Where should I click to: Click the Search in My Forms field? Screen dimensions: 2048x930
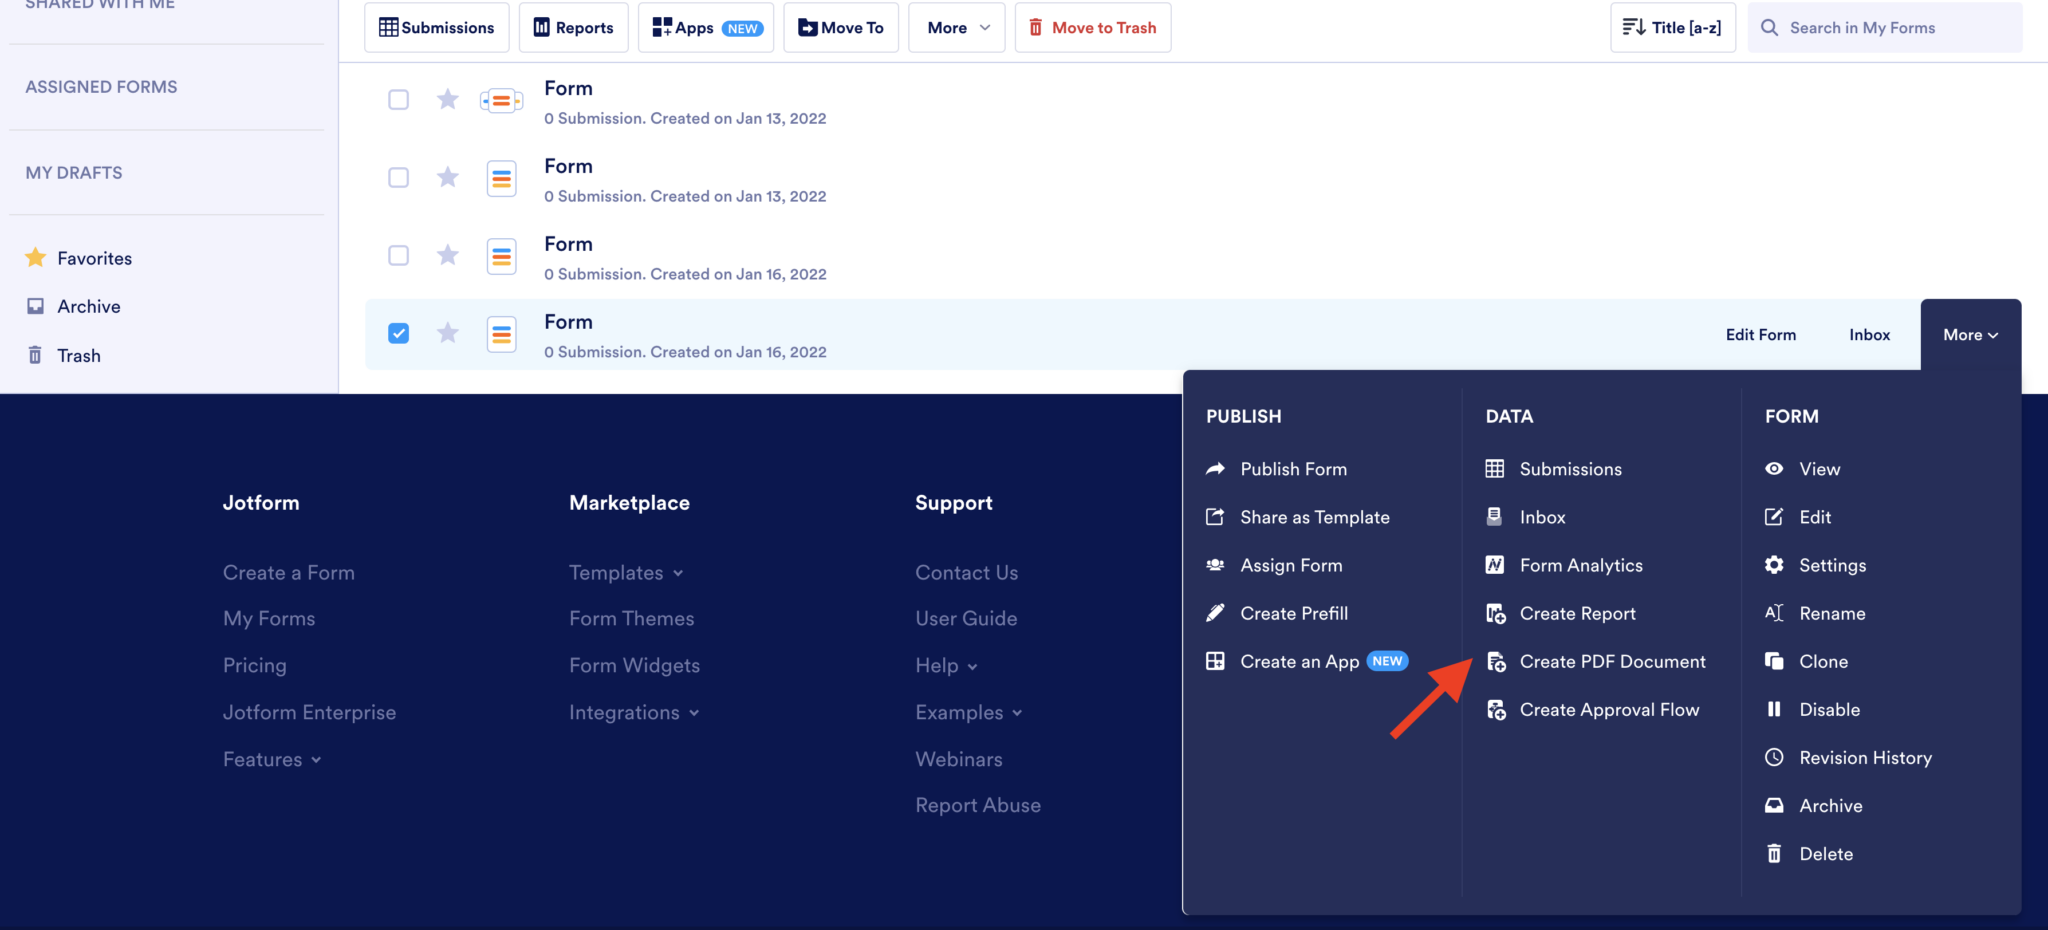(x=1884, y=27)
